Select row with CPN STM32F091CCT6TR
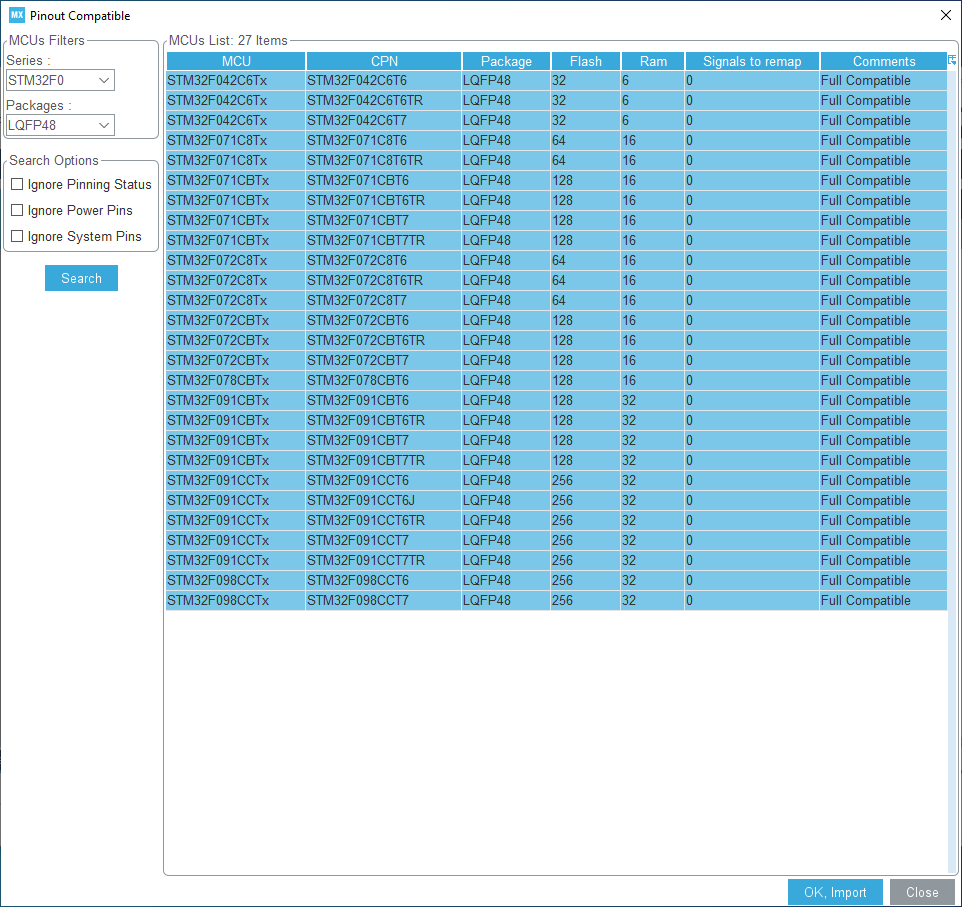Image resolution: width=962 pixels, height=907 pixels. tap(556, 520)
